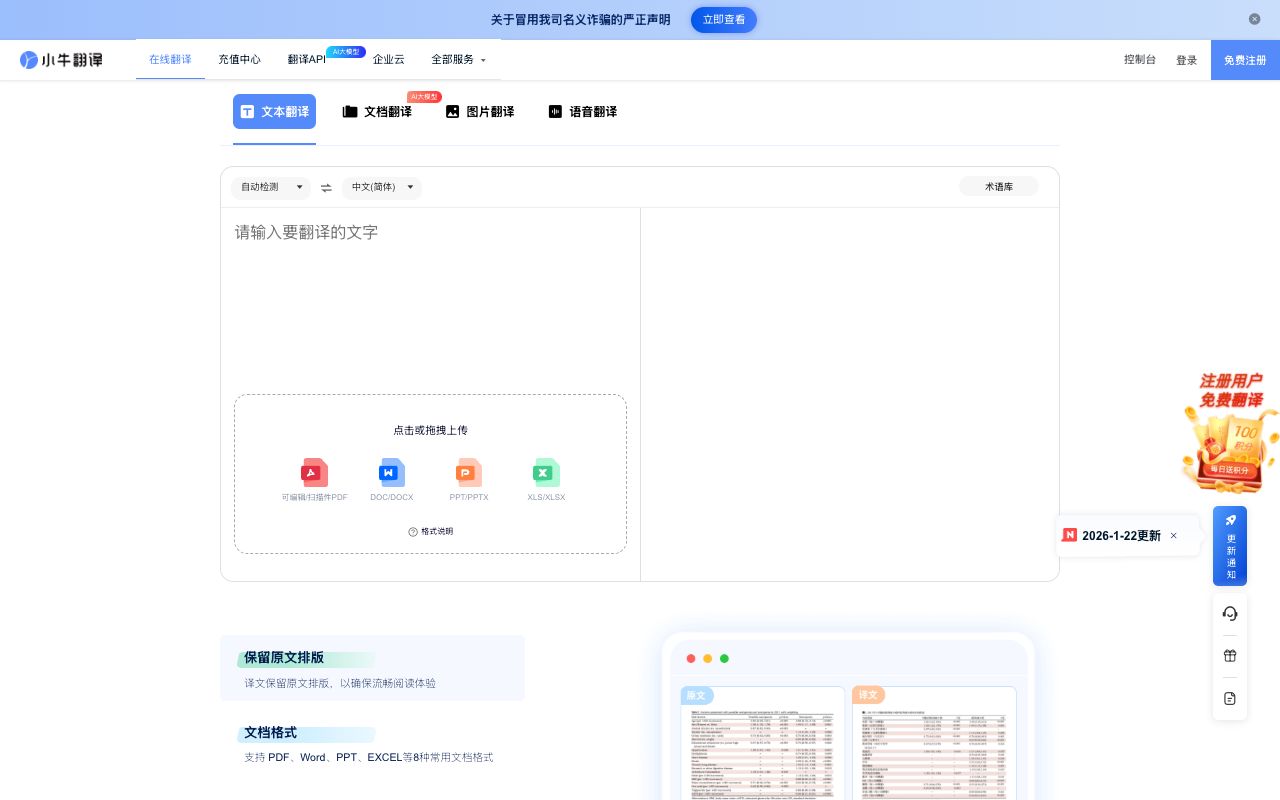Open customer service via headset icon
Image resolution: width=1280 pixels, height=800 pixels.
point(1230,613)
